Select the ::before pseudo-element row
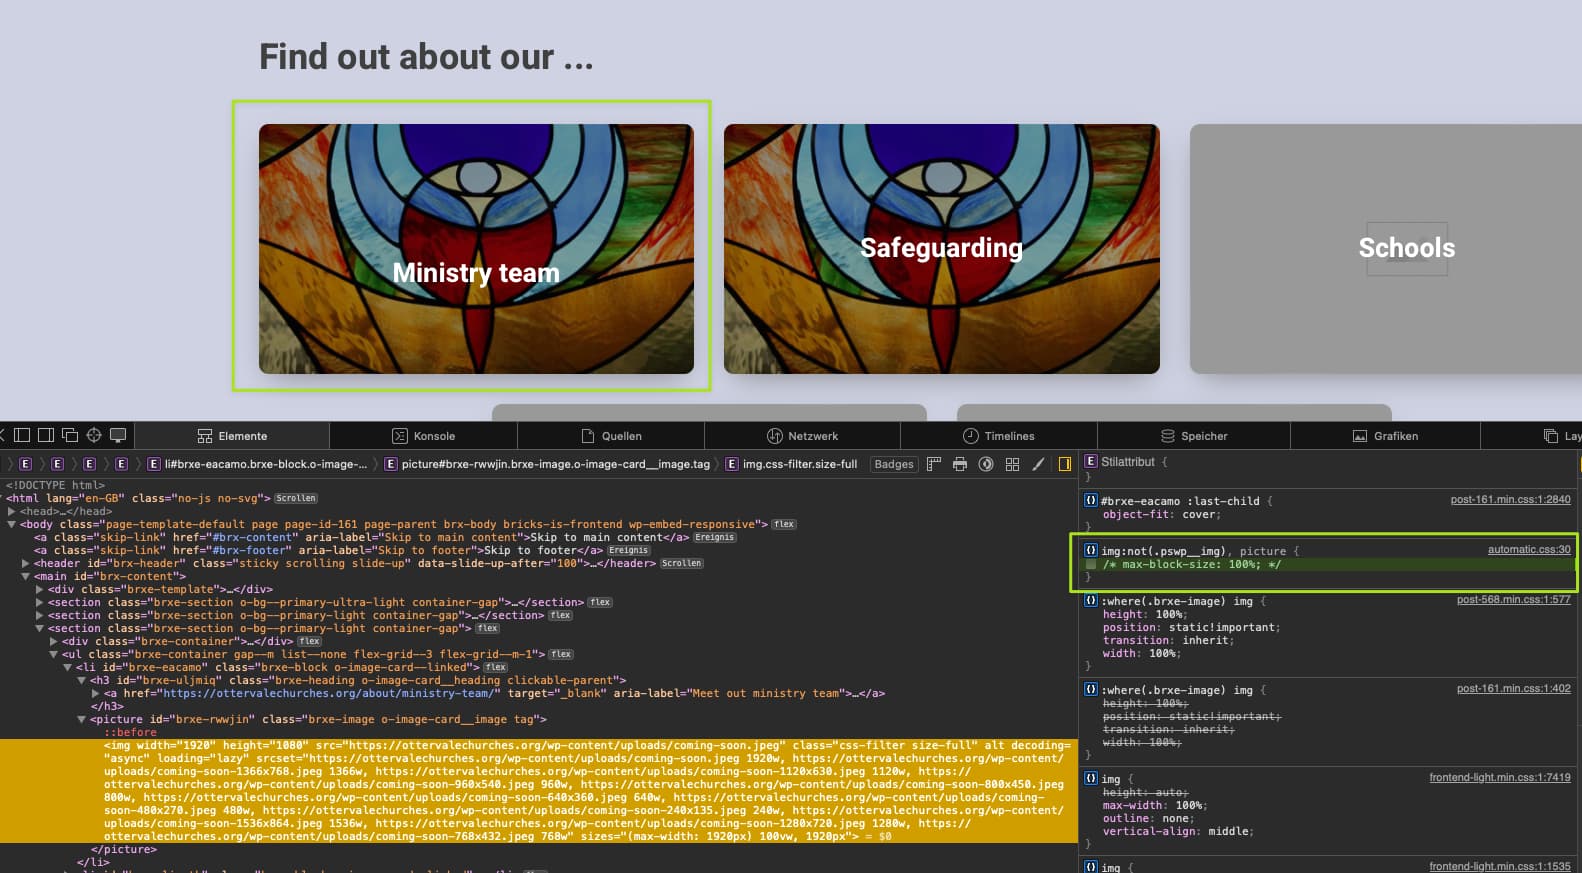This screenshot has height=873, width=1582. [x=130, y=732]
